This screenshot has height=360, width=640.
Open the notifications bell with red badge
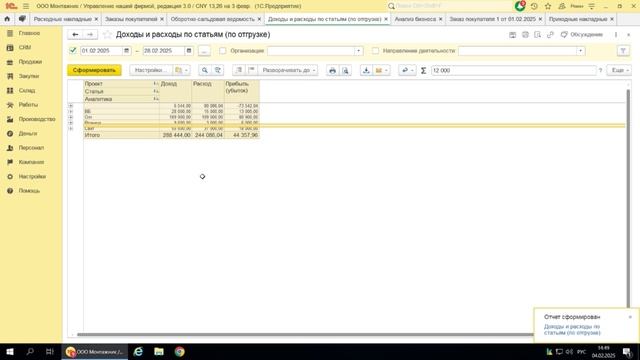click(x=520, y=6)
